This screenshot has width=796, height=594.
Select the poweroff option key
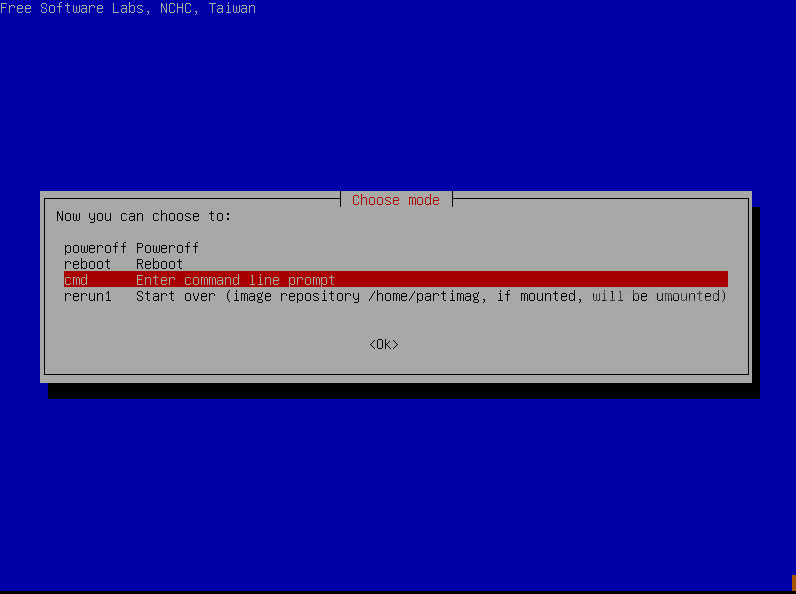(x=95, y=248)
